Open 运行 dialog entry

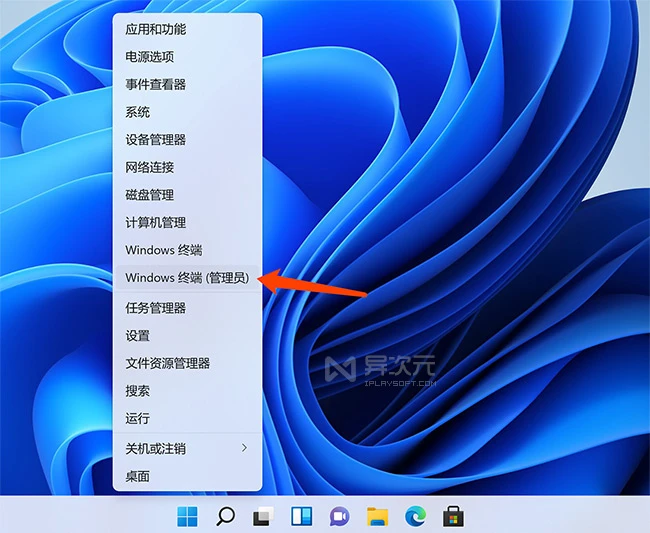point(187,419)
